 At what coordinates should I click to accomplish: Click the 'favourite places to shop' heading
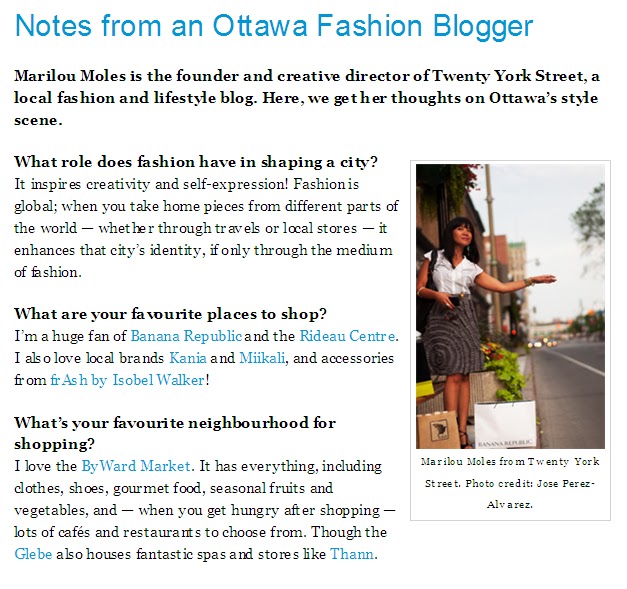click(x=170, y=314)
